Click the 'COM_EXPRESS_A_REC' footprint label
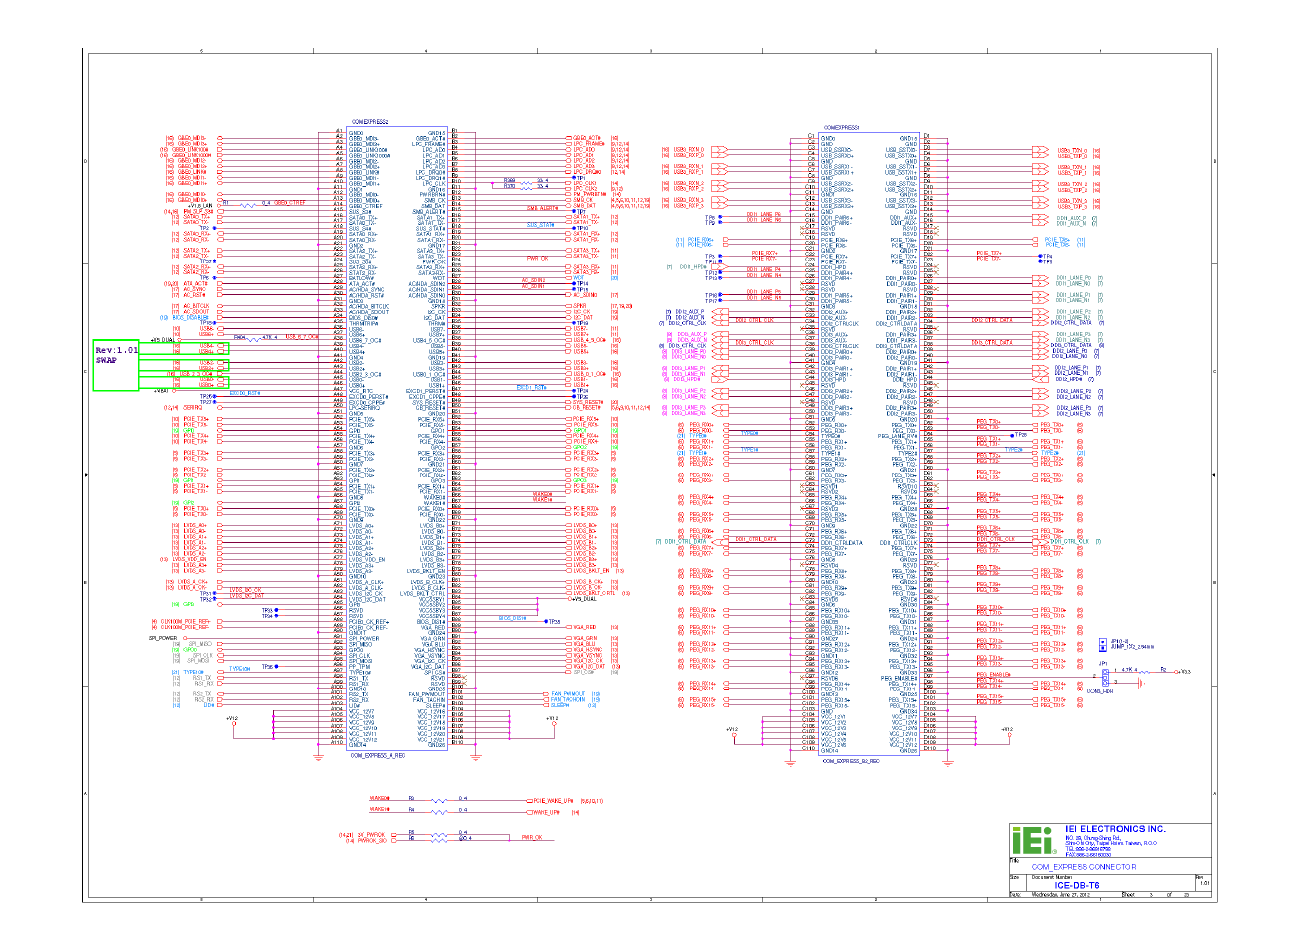Screen dimensions: 1313x928 pyautogui.click(x=377, y=756)
